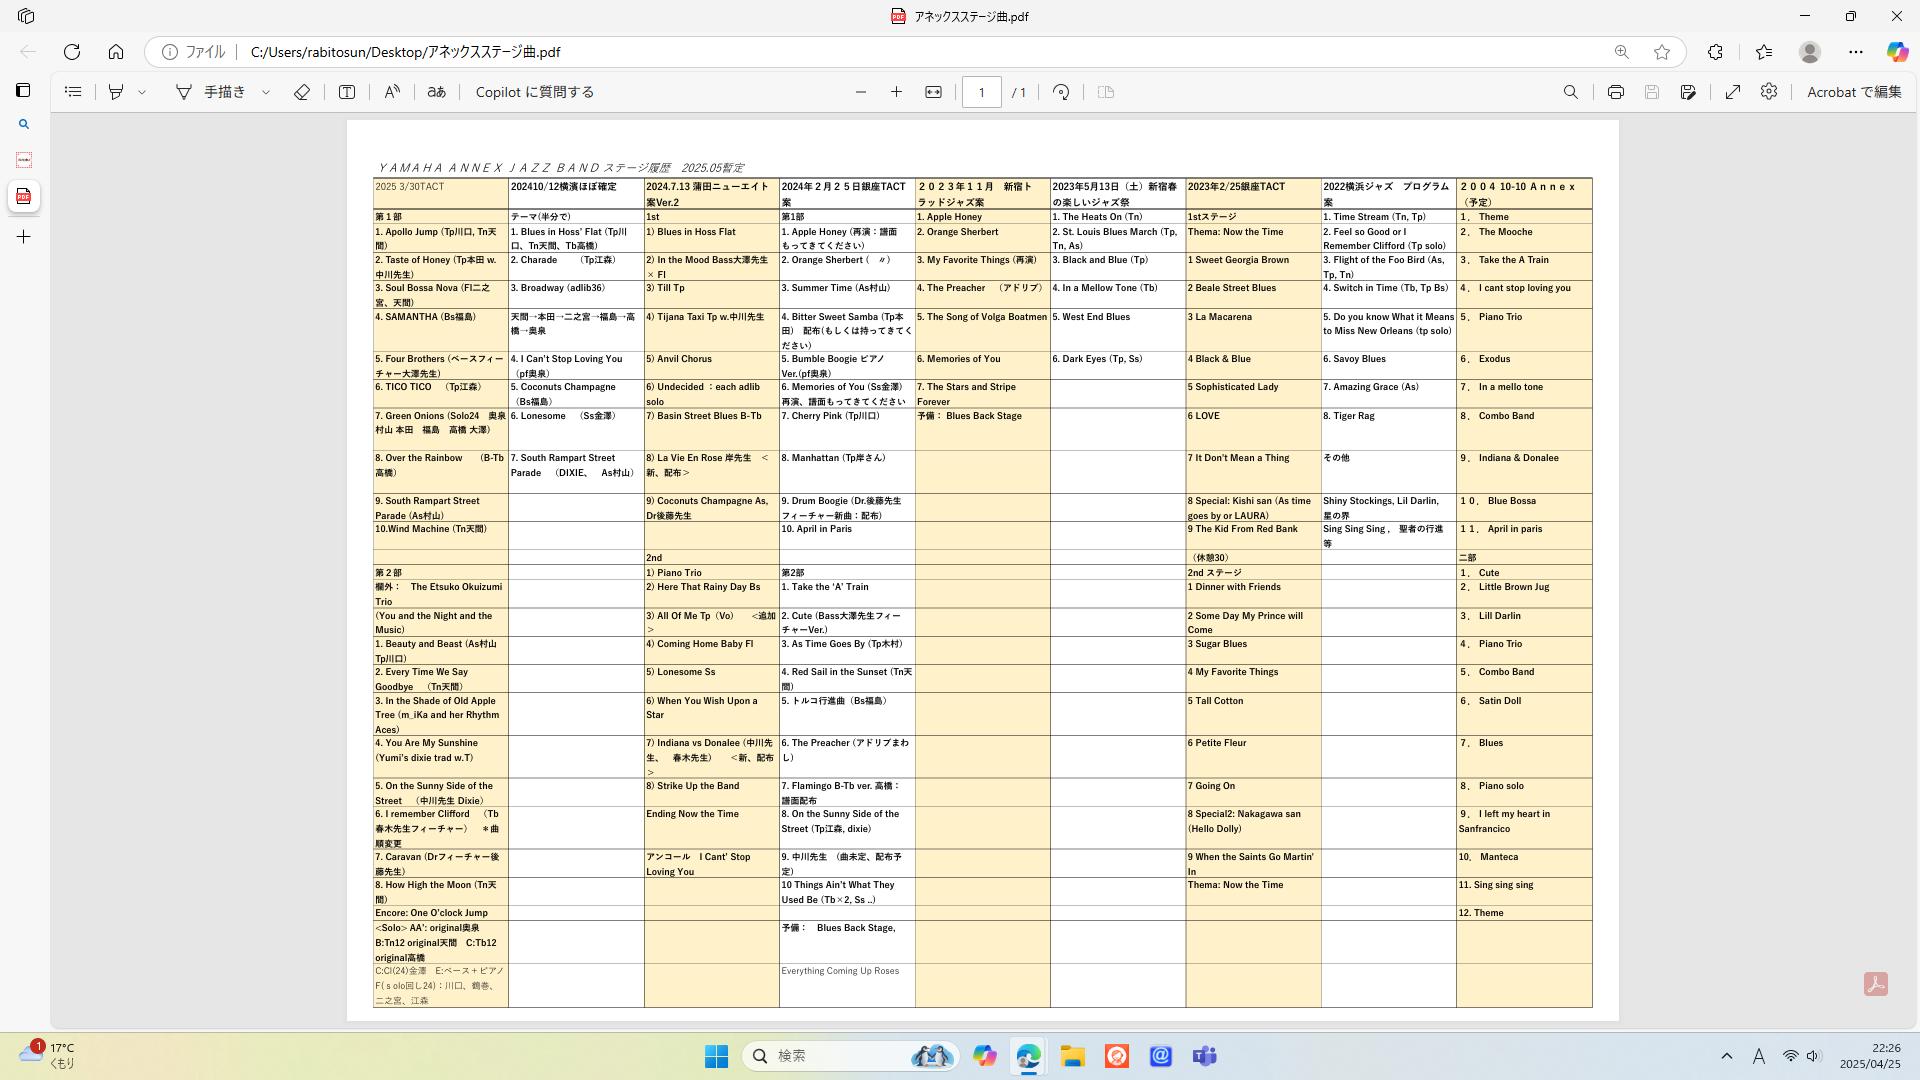The width and height of the screenshot is (1920, 1080).
Task: Click the translate icon
Action: pyautogui.click(x=436, y=92)
